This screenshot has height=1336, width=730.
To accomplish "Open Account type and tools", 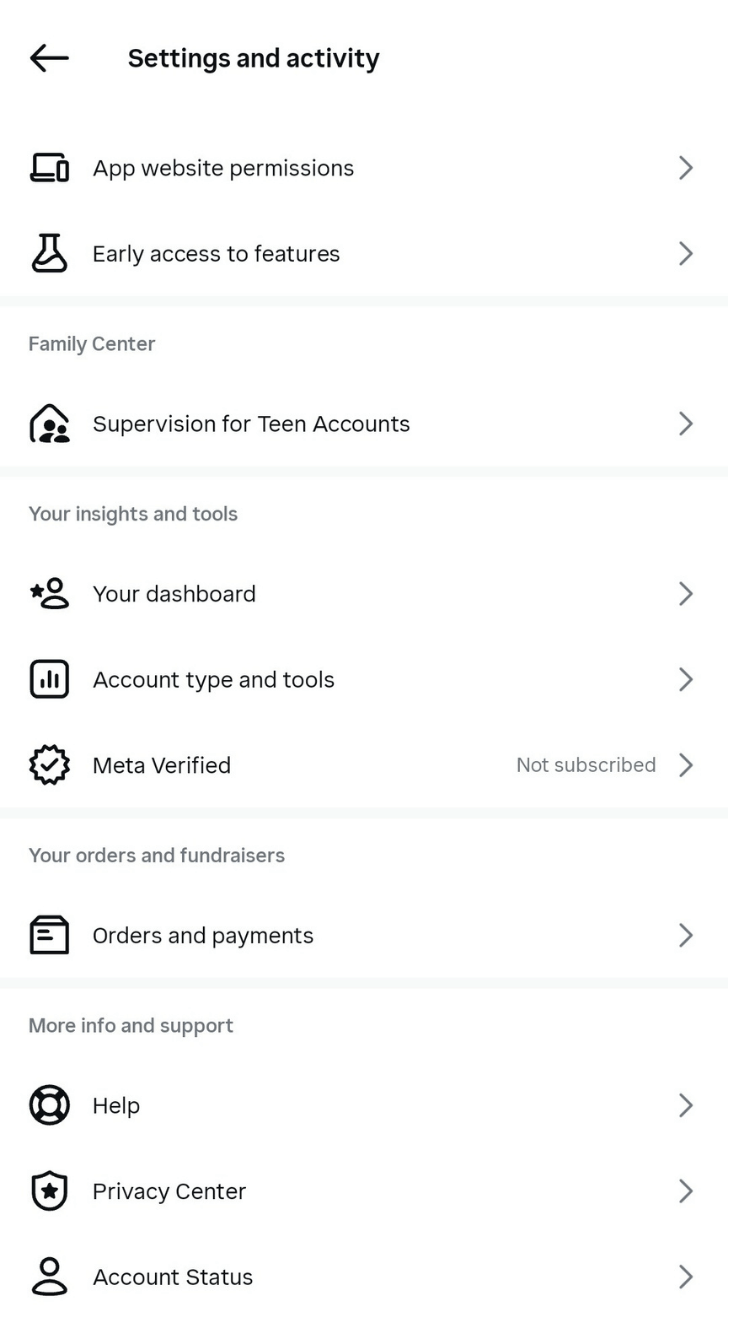I will coord(213,680).
